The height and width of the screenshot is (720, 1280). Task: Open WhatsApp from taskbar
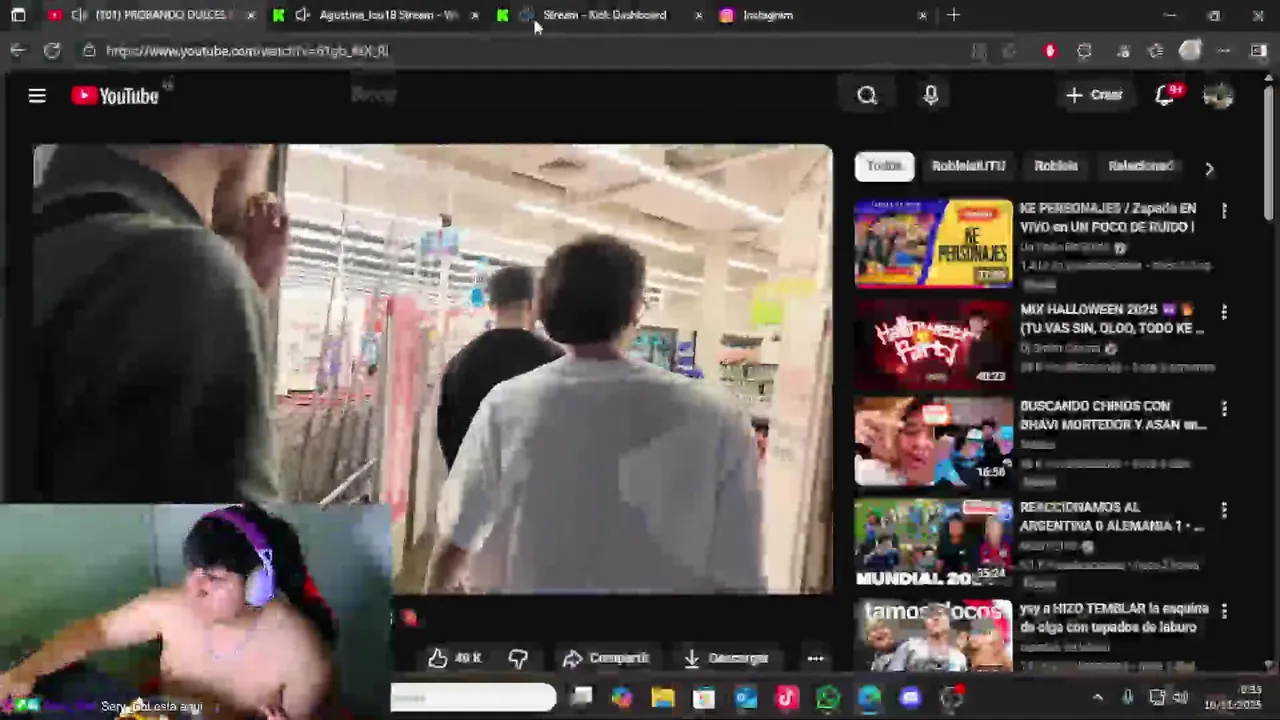click(828, 697)
